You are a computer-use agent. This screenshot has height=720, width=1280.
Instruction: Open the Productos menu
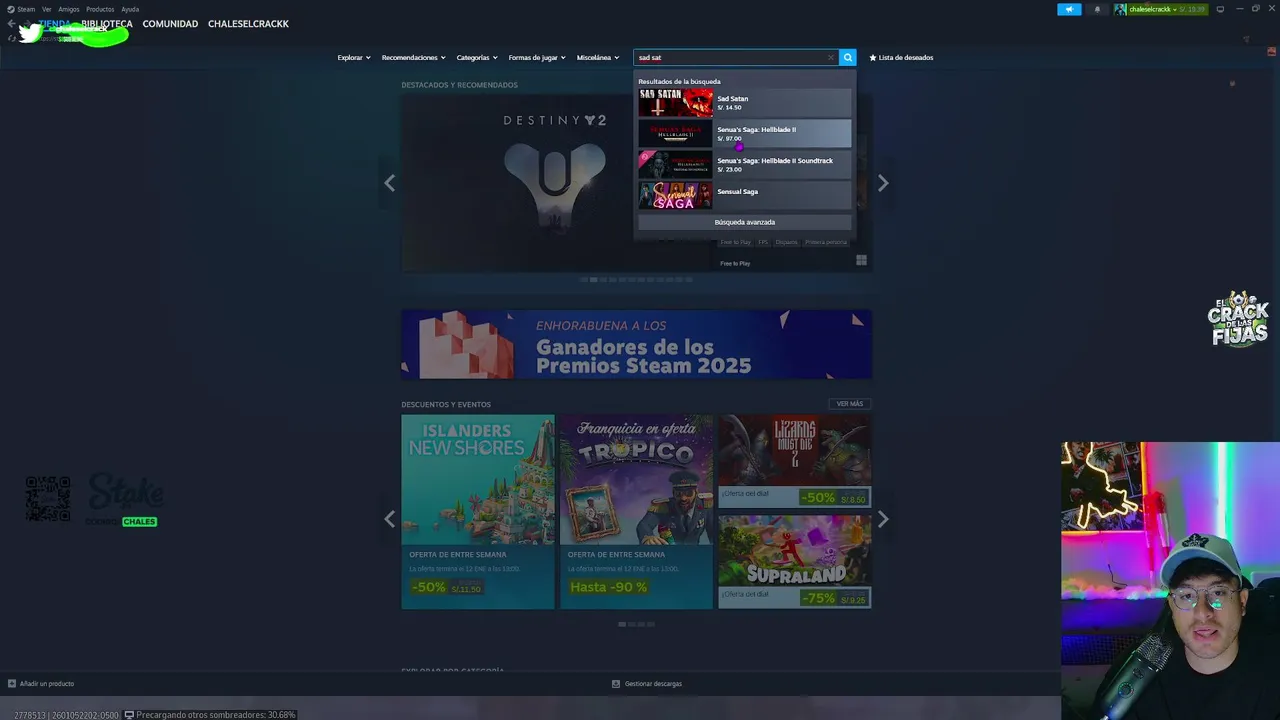[x=100, y=9]
